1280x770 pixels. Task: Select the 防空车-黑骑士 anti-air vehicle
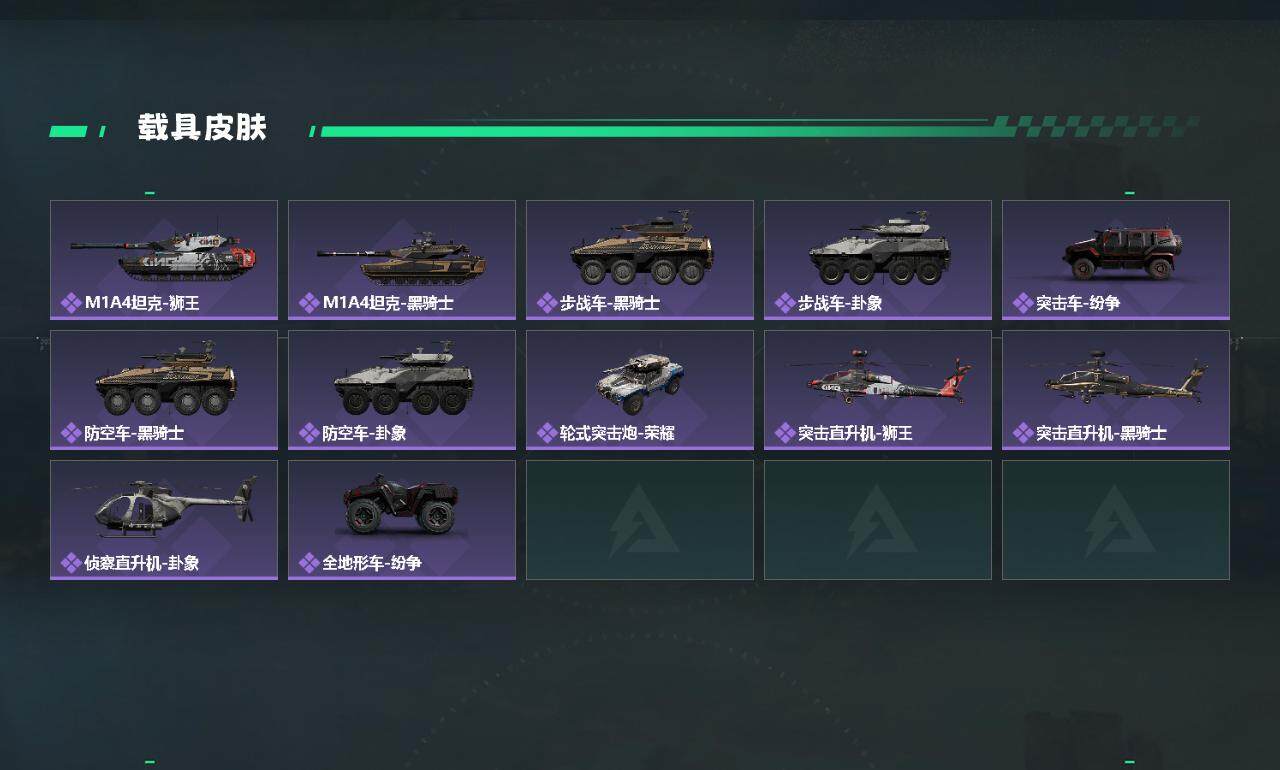(164, 390)
